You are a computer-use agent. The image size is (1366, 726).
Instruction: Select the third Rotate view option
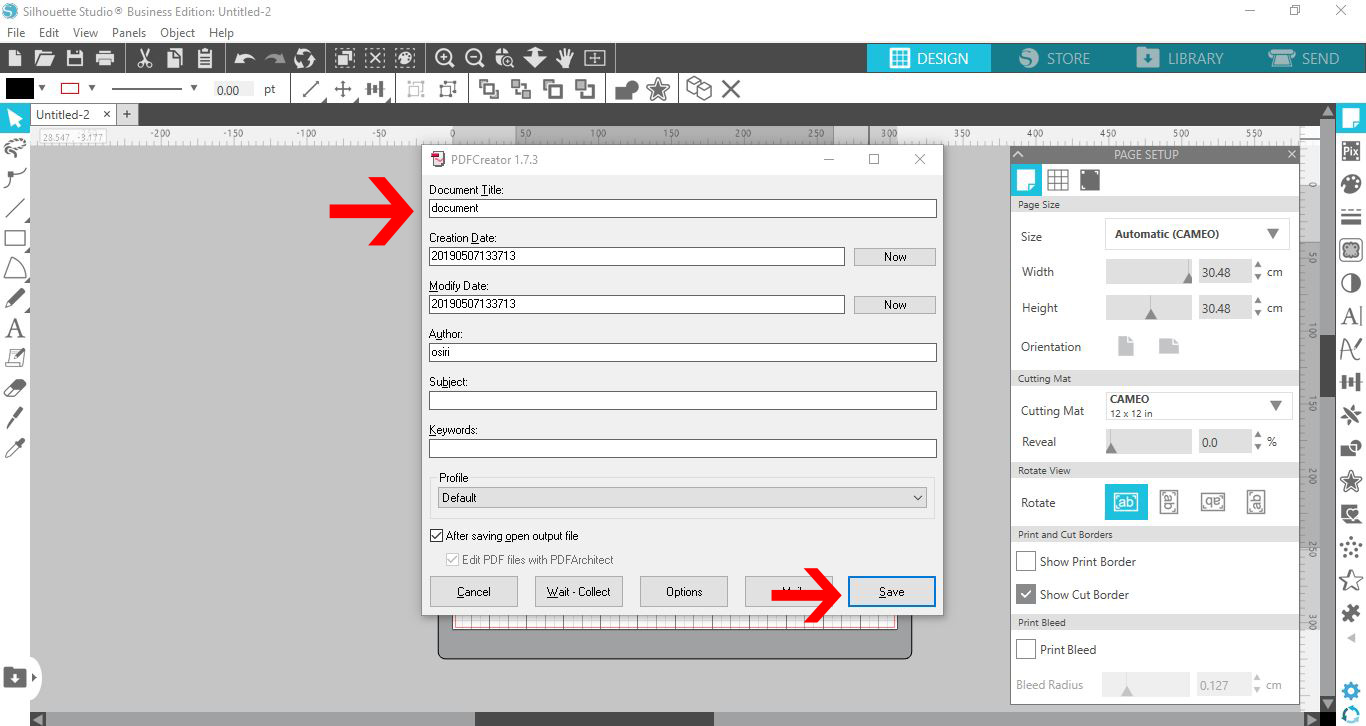1212,502
